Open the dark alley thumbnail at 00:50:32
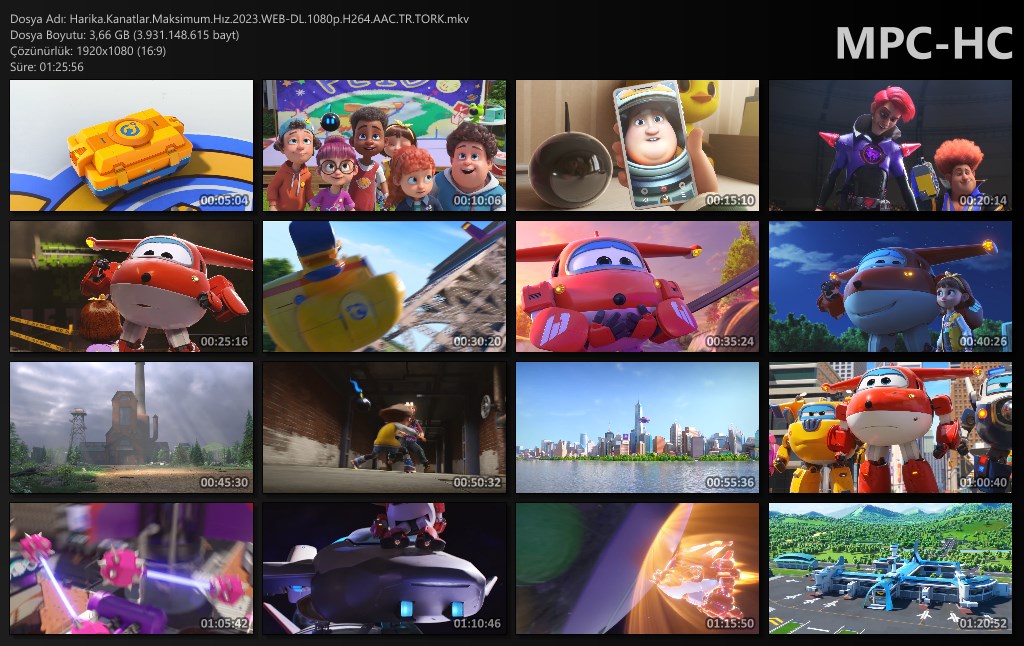This screenshot has height=646, width=1024. pos(384,428)
